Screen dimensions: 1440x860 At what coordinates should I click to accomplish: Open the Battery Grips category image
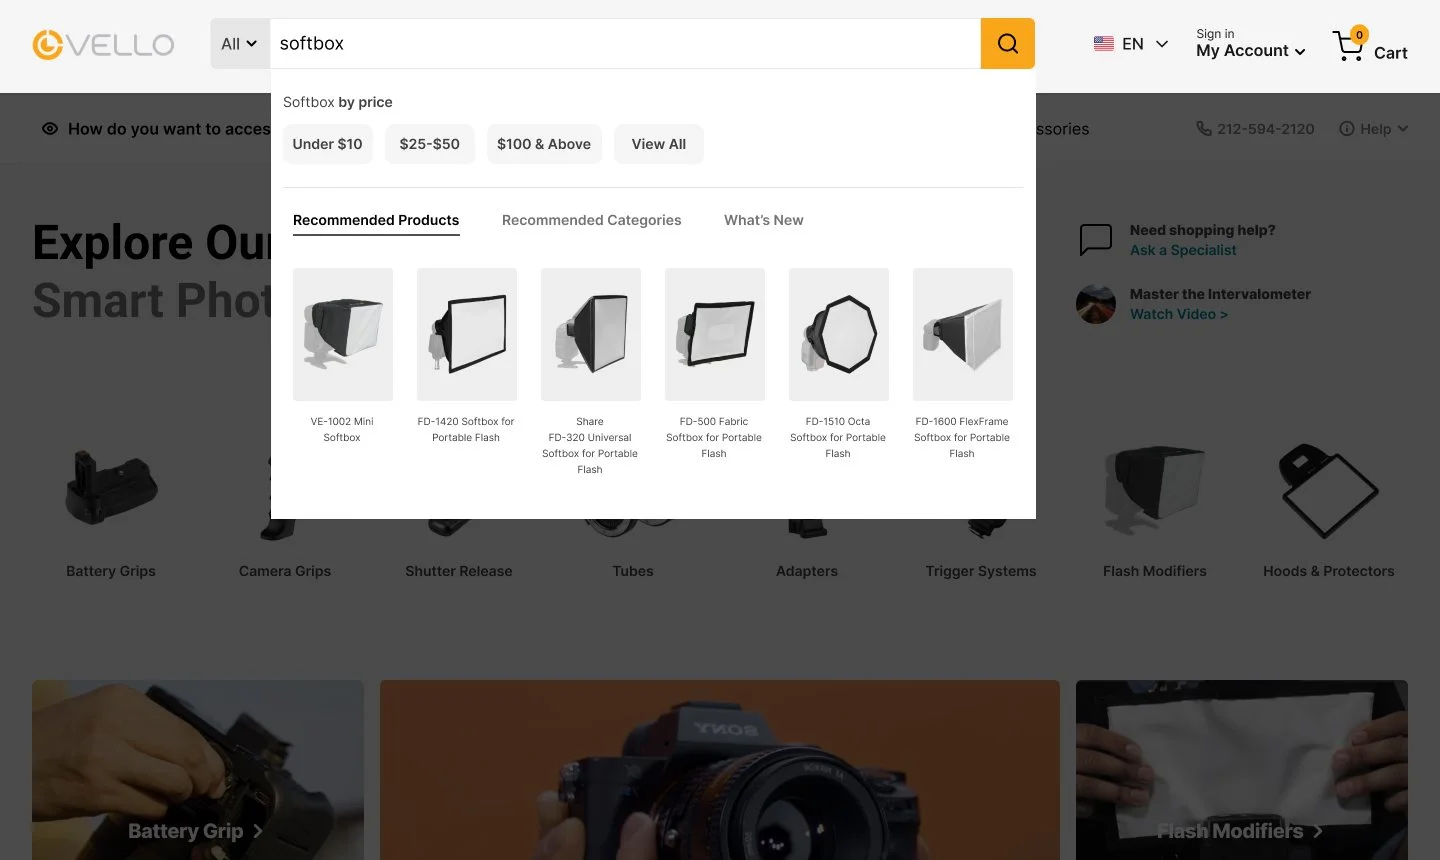click(111, 489)
